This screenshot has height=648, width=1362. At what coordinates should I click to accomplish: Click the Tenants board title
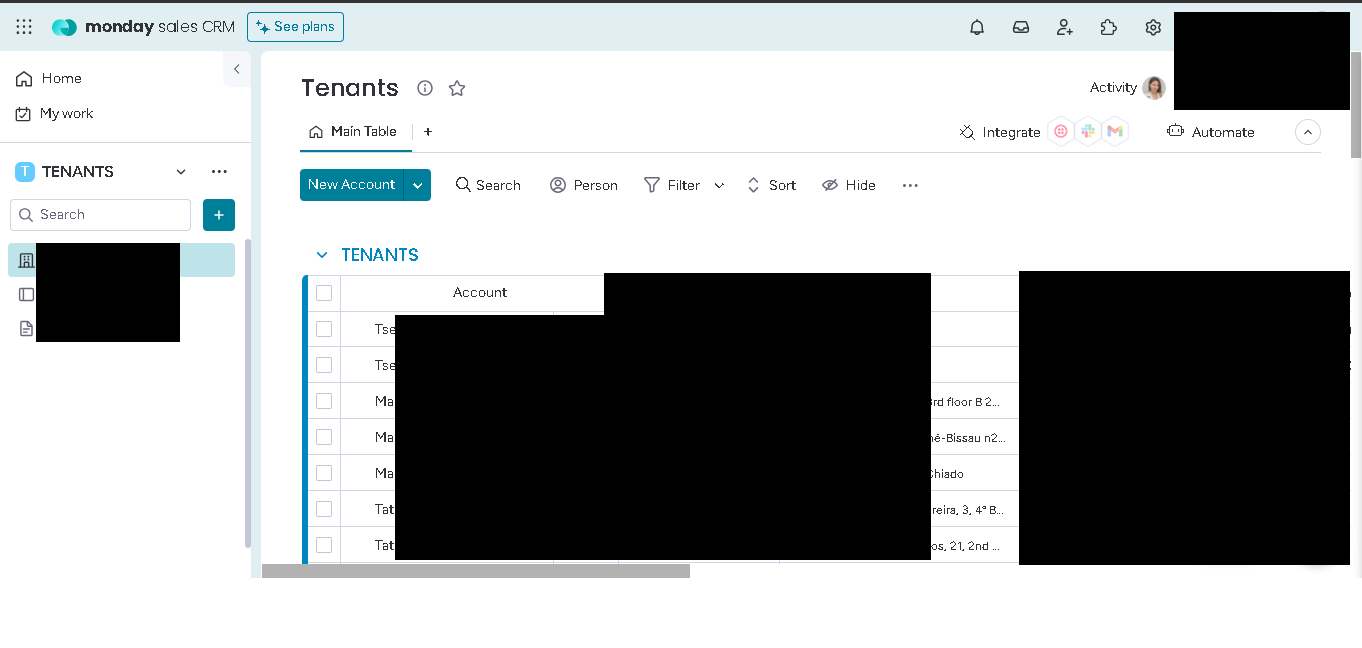coord(350,88)
